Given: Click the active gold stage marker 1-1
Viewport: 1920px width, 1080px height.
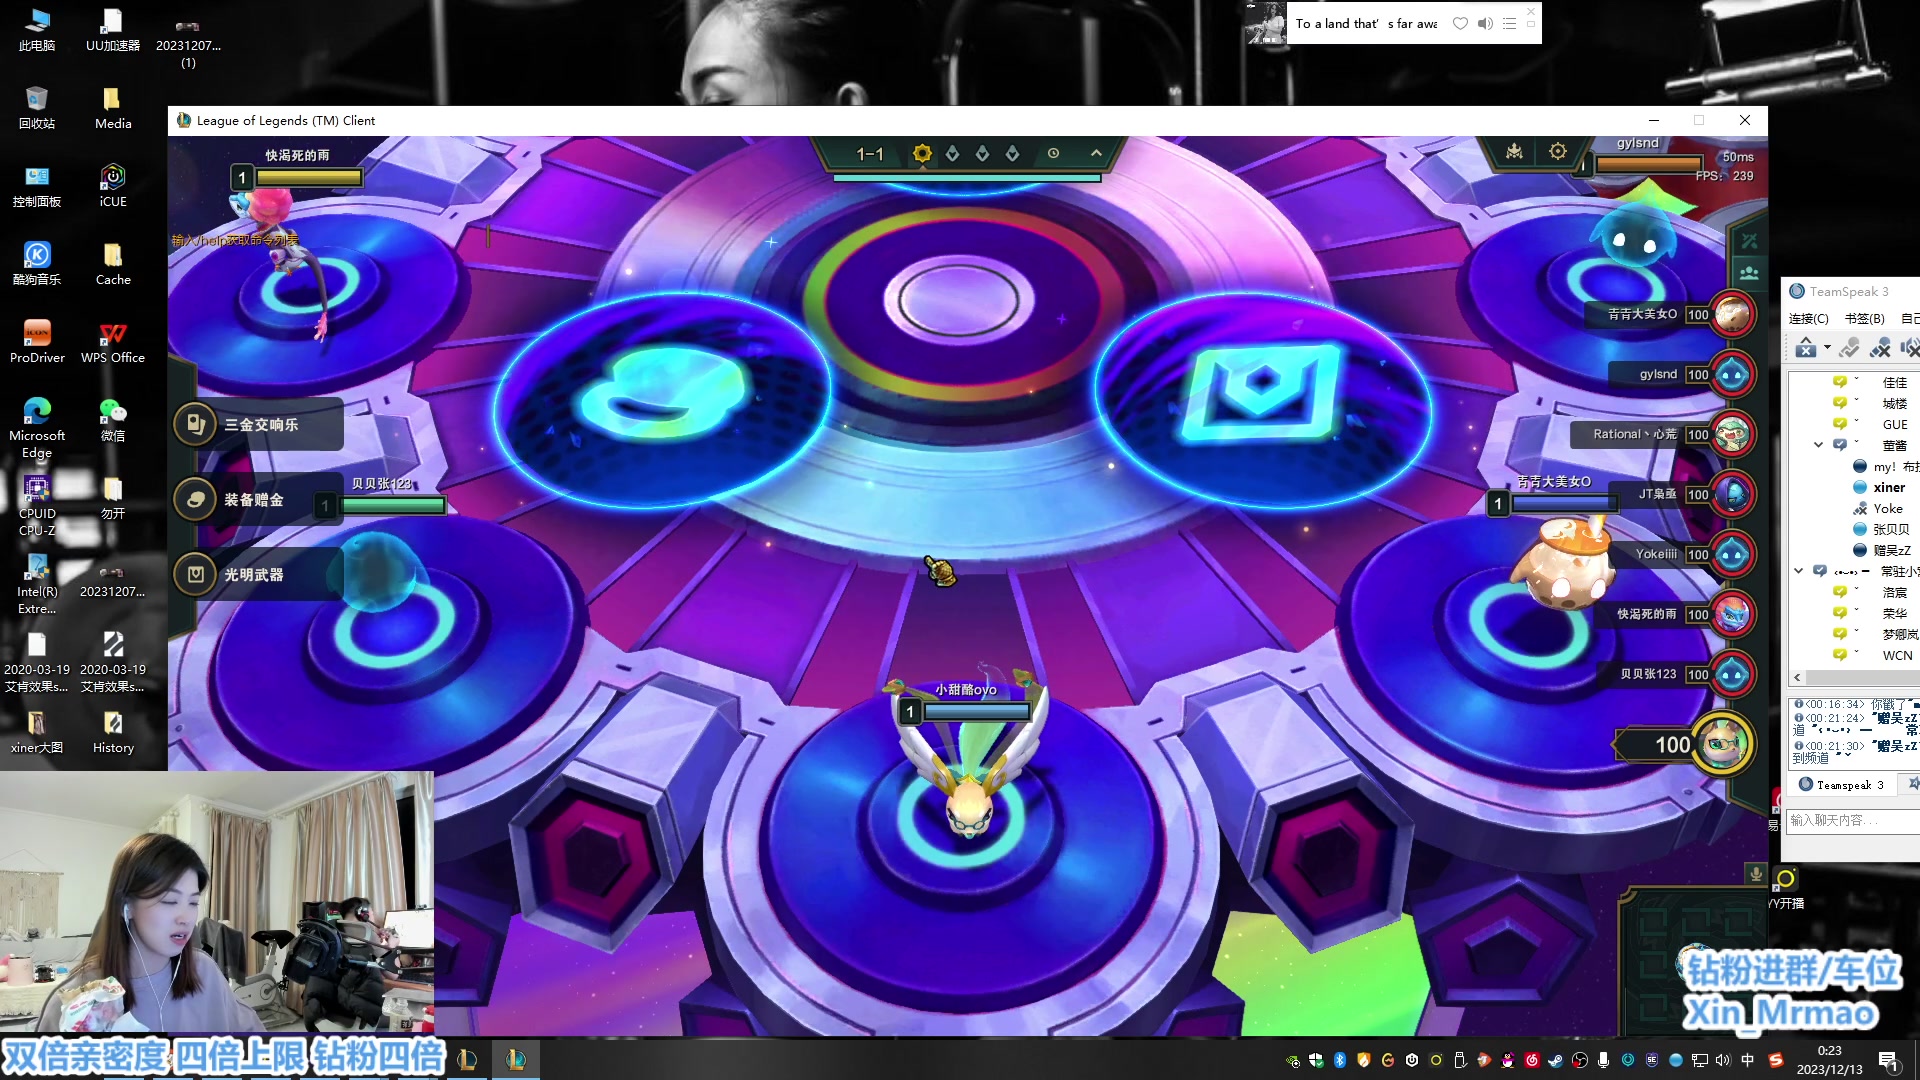Looking at the screenshot, I should coord(922,153).
